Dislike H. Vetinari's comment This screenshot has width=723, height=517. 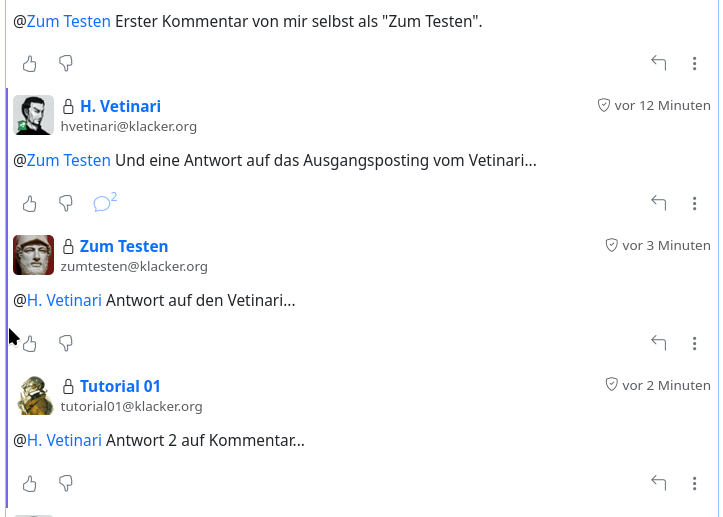(66, 204)
